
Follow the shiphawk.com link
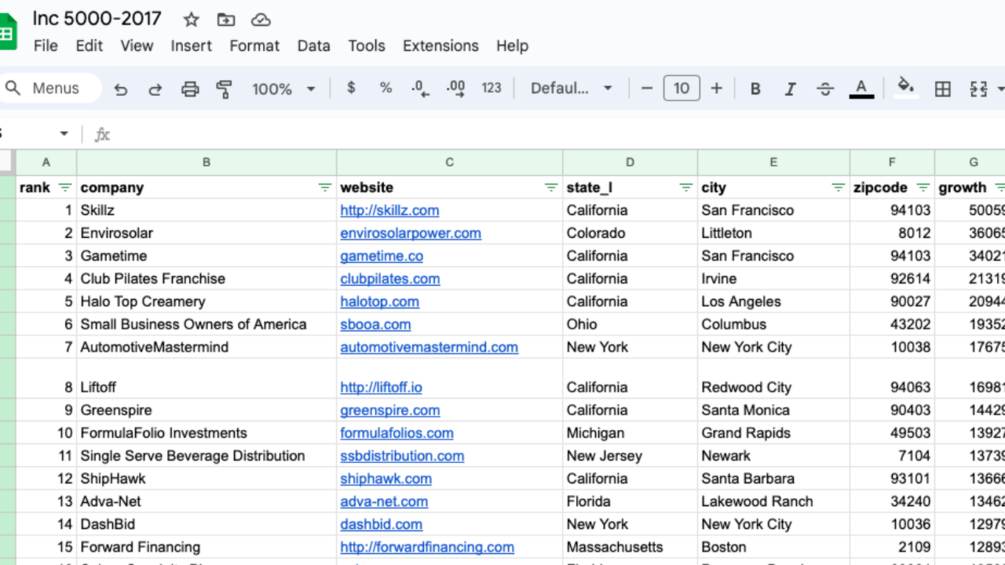pos(386,479)
